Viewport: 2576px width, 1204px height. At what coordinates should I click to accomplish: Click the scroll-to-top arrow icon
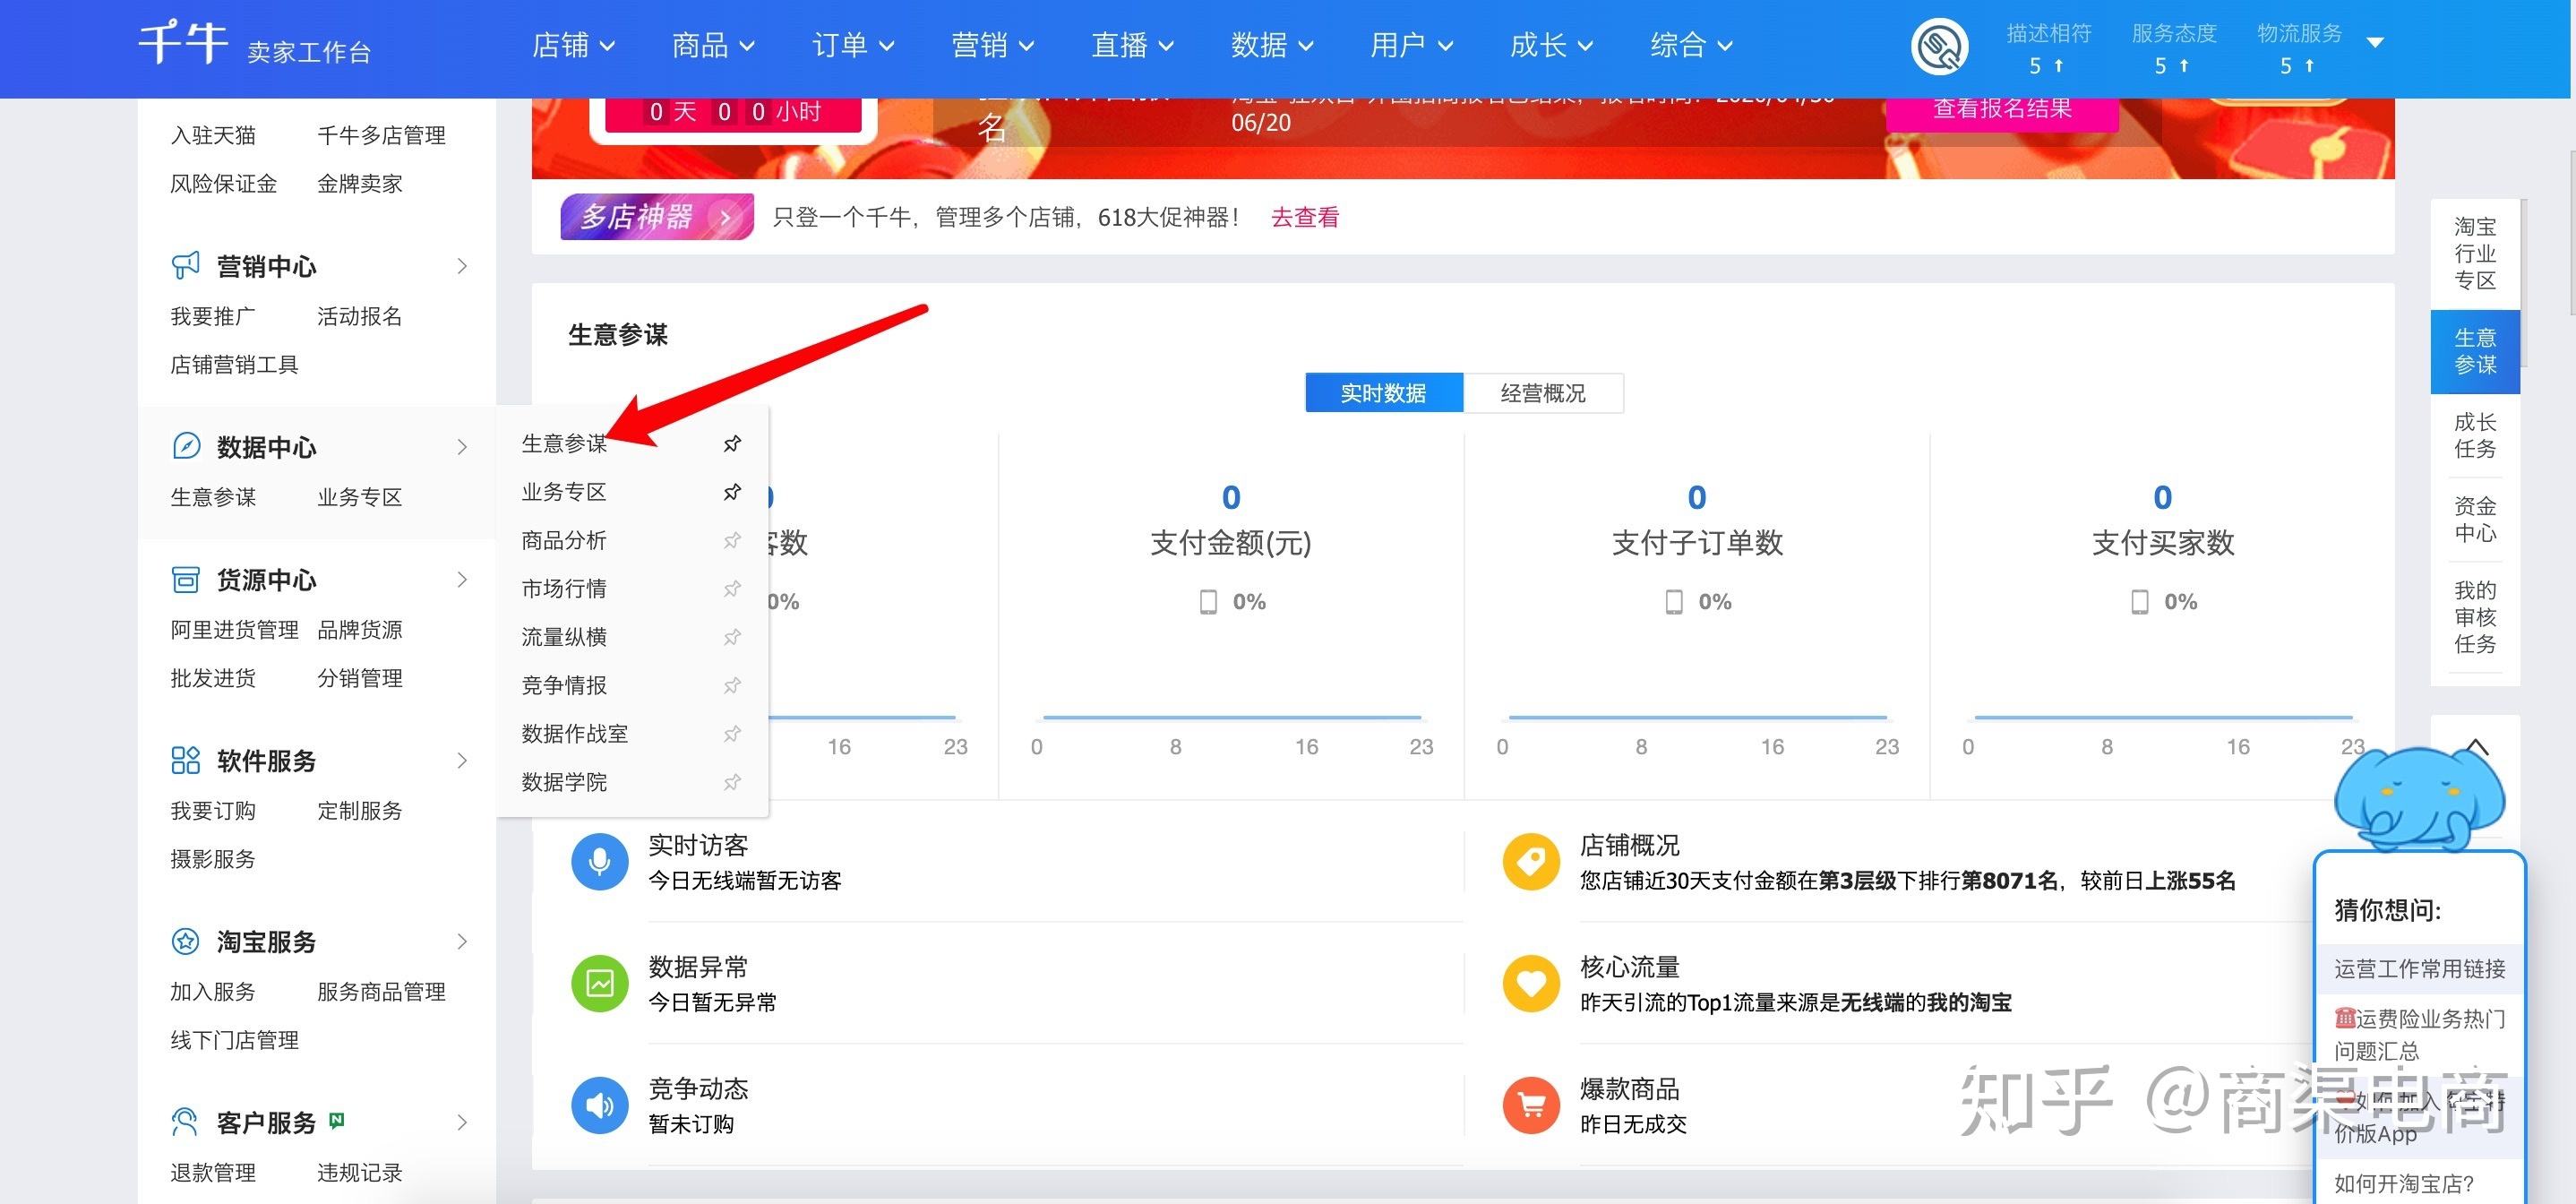click(x=2476, y=747)
